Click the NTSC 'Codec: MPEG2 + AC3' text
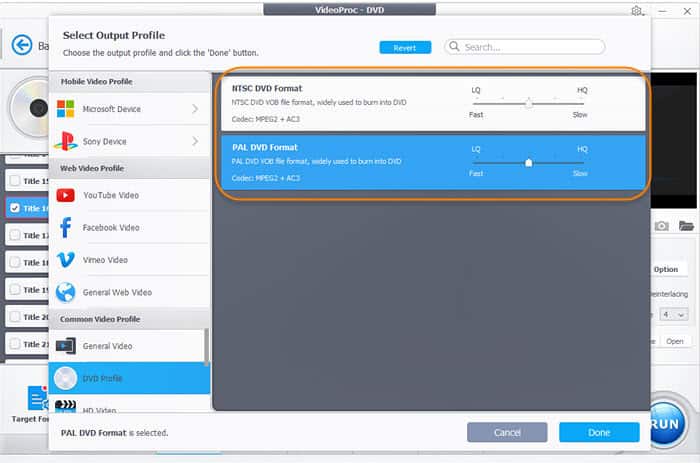Image resolution: width=700 pixels, height=463 pixels. click(x=266, y=119)
